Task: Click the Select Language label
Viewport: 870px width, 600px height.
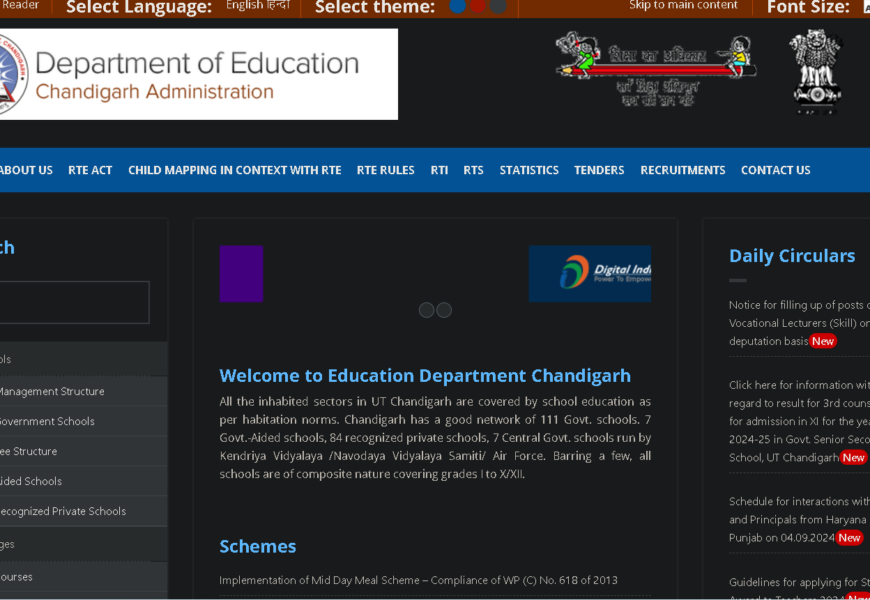Action: pos(139,7)
